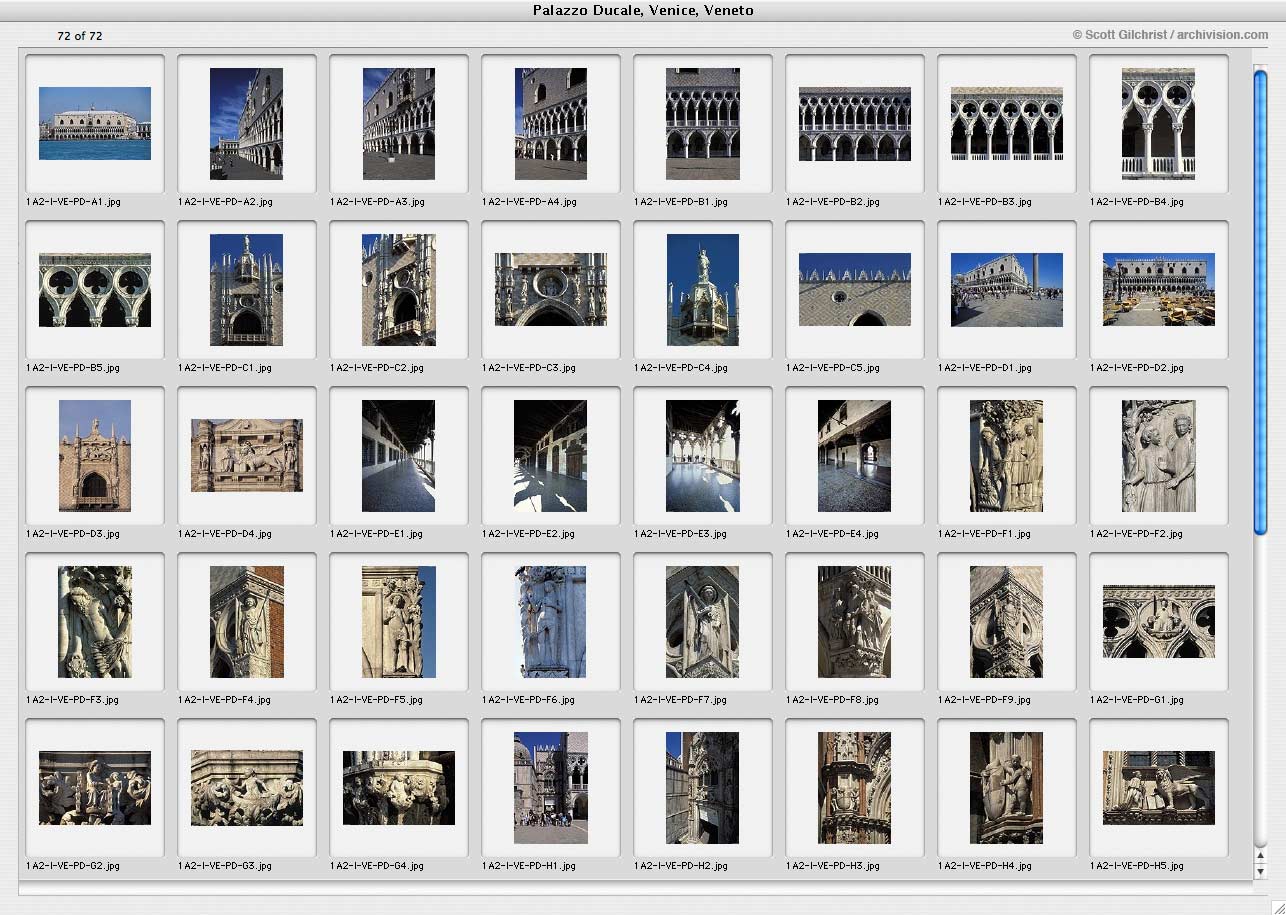Select thumbnail 1A2-I-VE-PD-C3.jpg
The height and width of the screenshot is (915, 1286).
click(551, 290)
